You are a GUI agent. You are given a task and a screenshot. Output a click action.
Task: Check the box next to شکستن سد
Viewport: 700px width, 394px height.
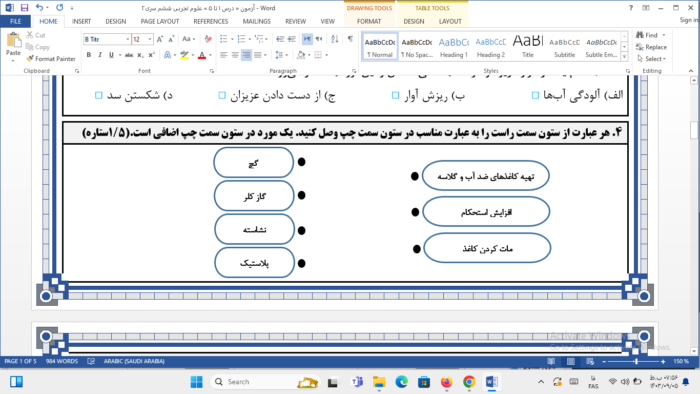click(x=99, y=95)
